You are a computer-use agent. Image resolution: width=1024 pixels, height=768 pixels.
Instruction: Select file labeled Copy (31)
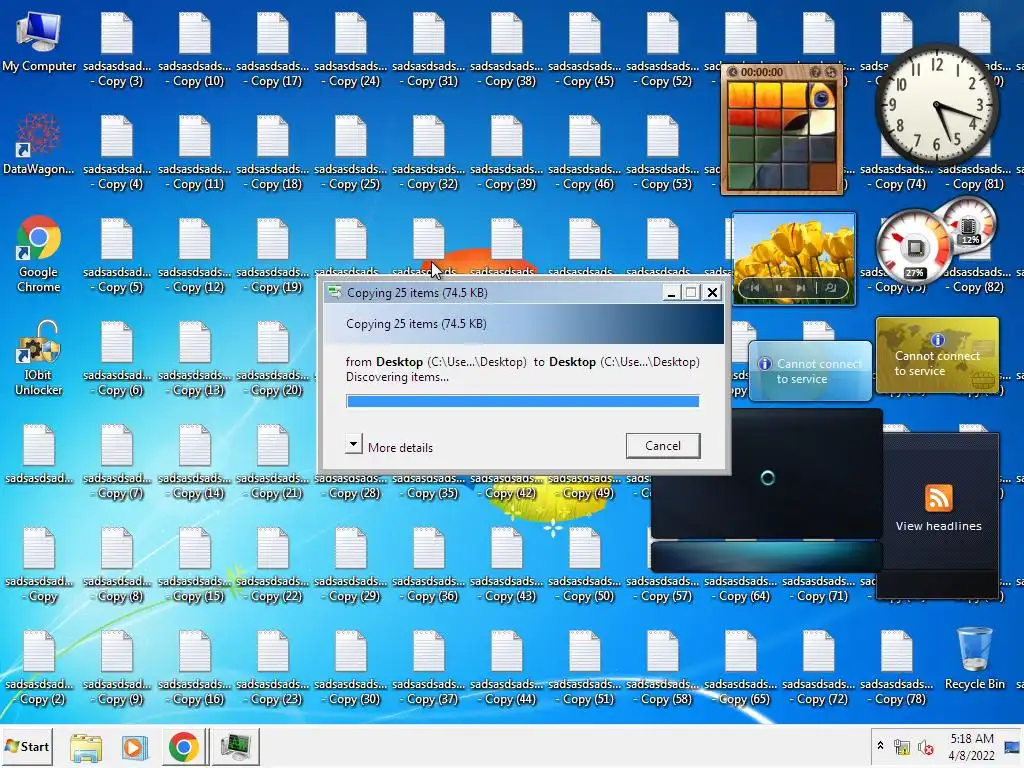point(428,51)
